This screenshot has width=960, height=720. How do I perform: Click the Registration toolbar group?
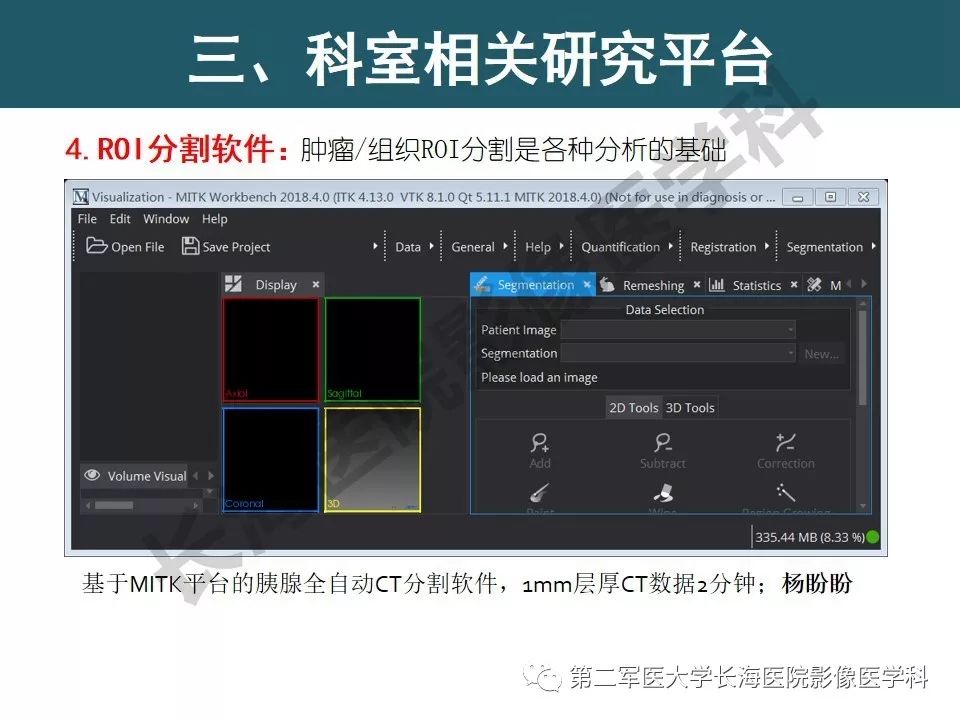pos(723,247)
